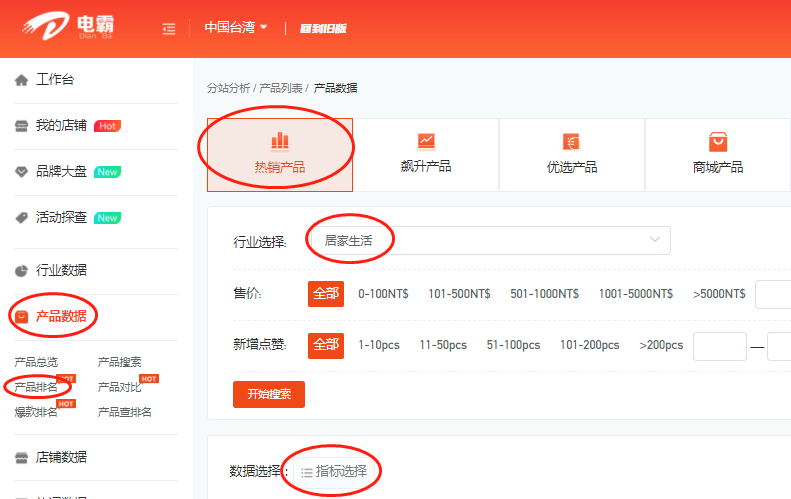Click the 指标选择 list icon
791x499 pixels.
307,473
